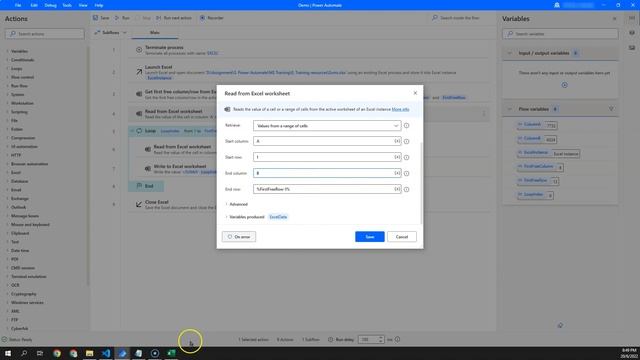Show info tooltip for Start column
Viewport: 640px width, 360px height.
tap(407, 141)
